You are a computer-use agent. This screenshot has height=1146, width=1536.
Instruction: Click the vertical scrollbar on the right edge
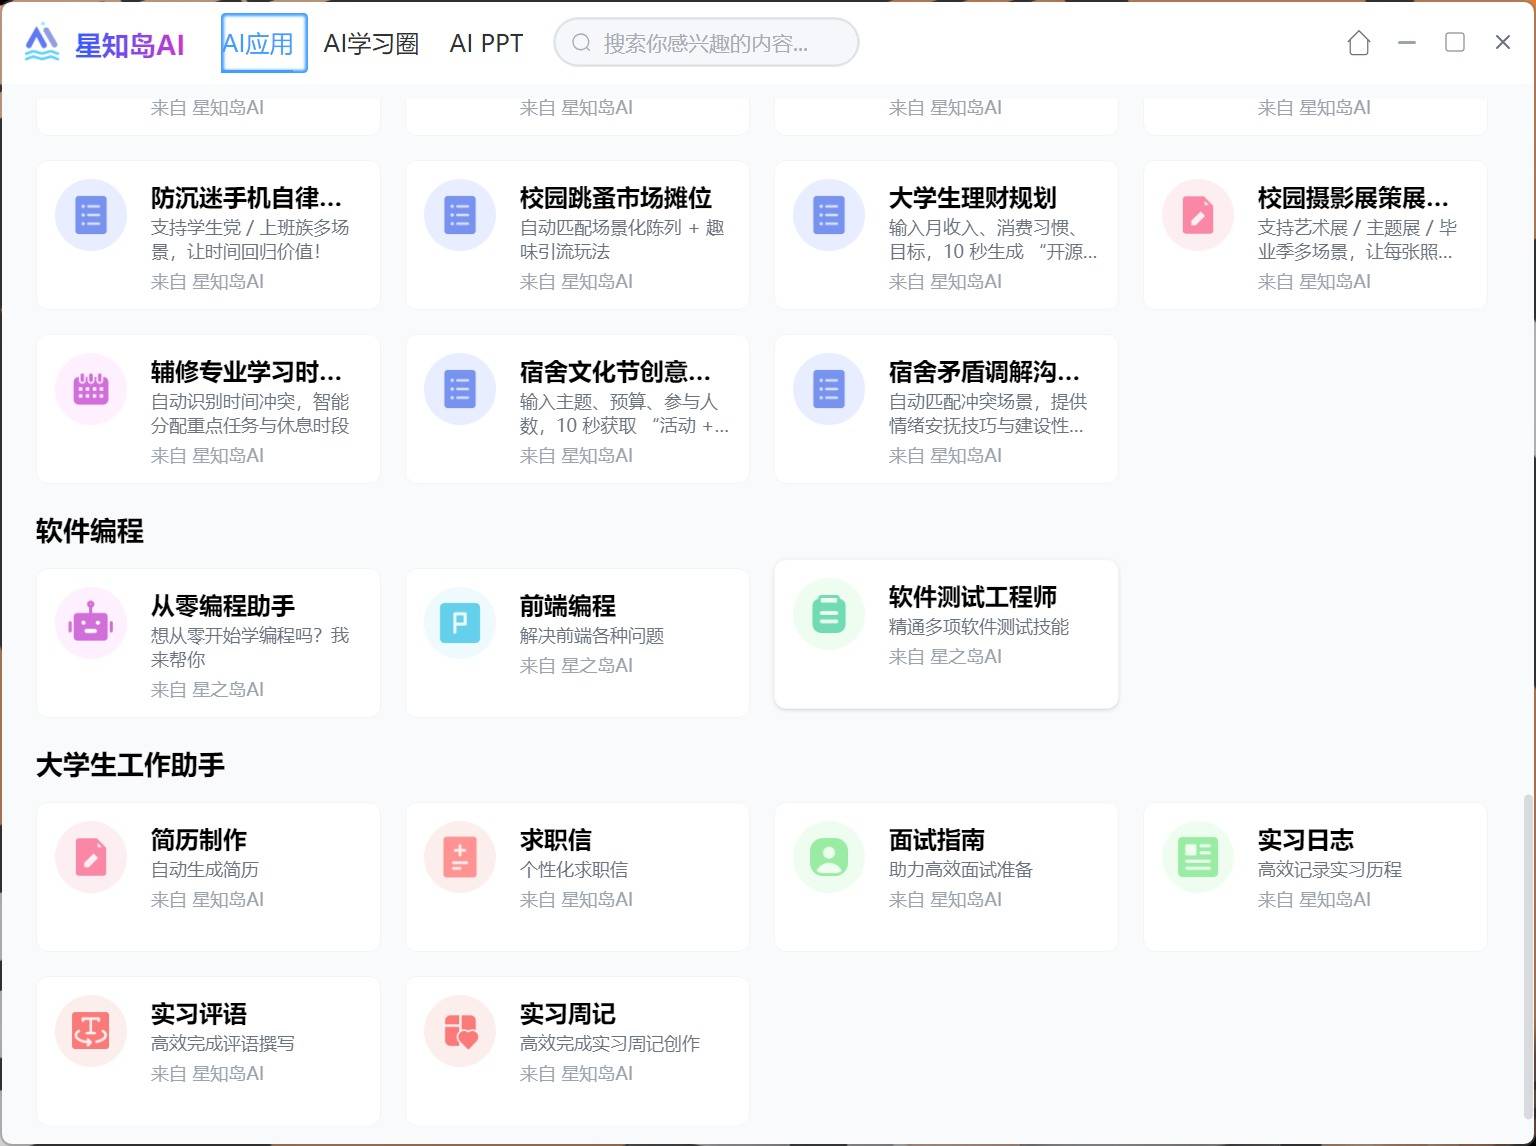1526,950
